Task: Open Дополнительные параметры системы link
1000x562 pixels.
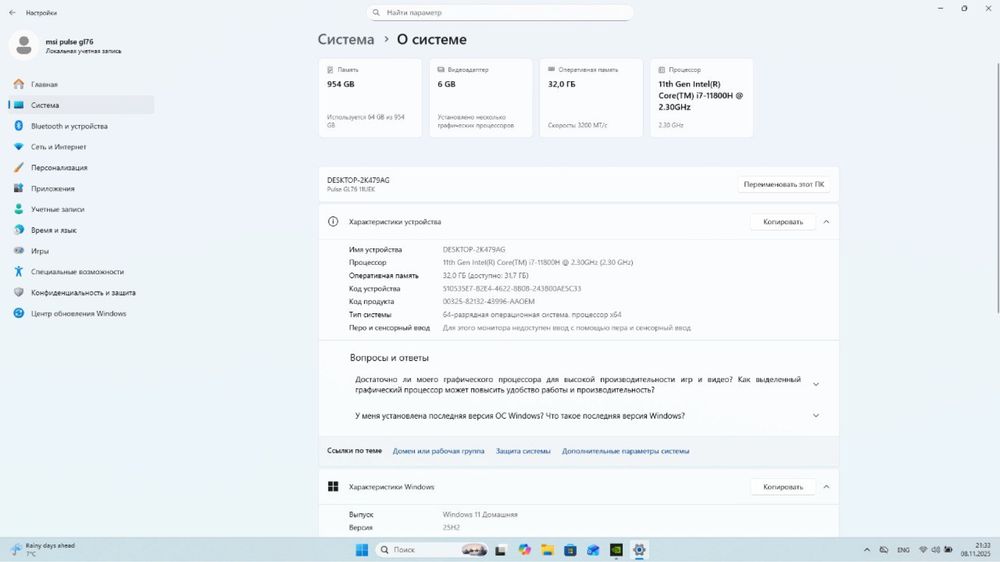Action: (625, 451)
